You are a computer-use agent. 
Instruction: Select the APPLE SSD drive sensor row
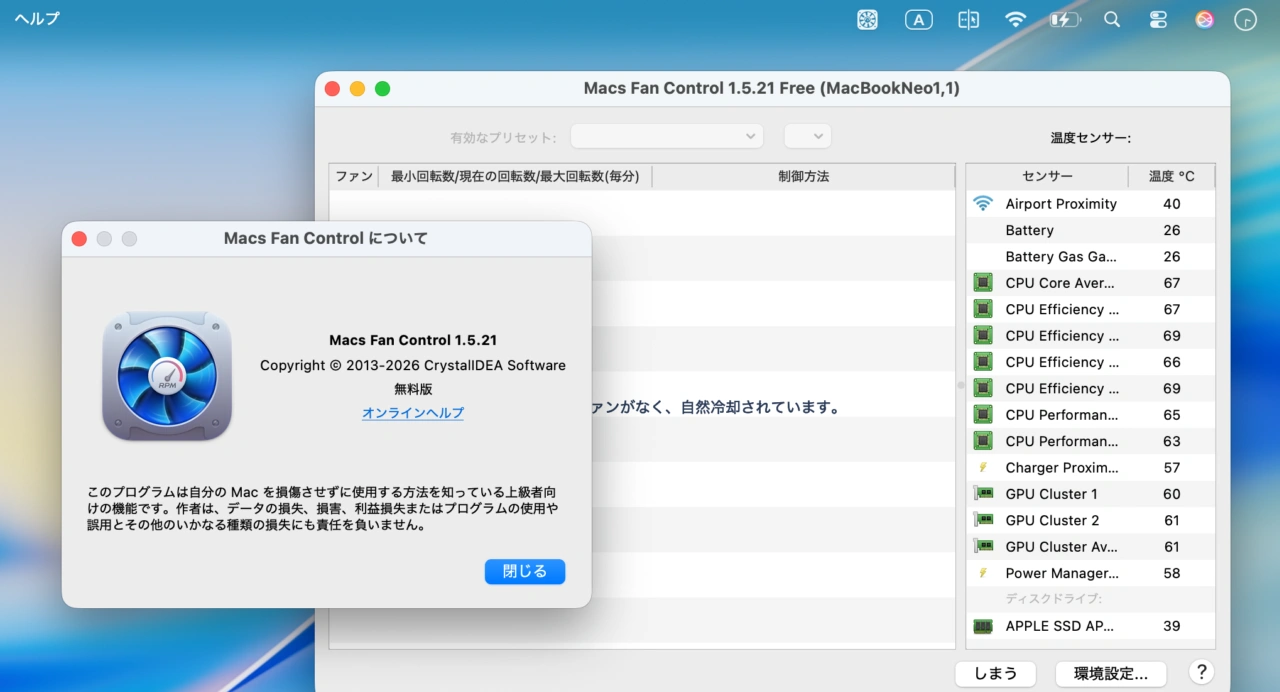[x=1090, y=626]
